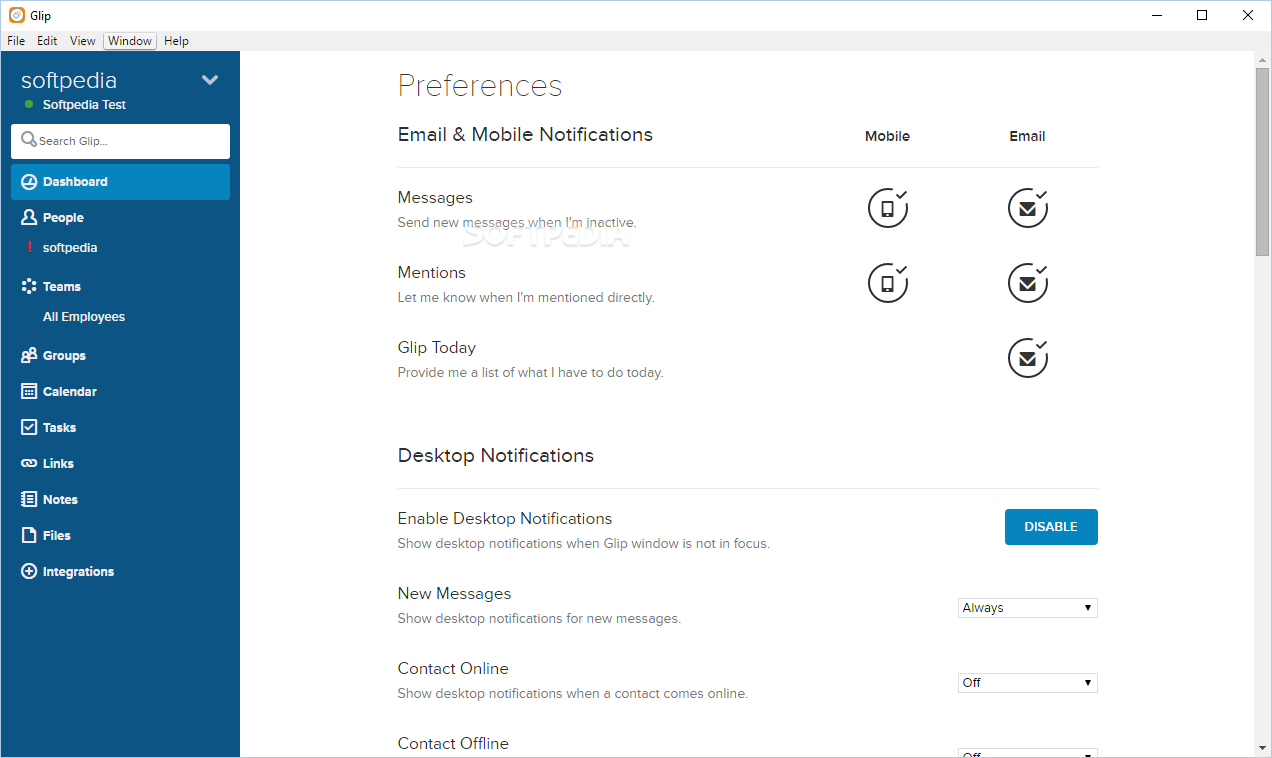
Task: Click the scrollbar up arrow
Action: pyautogui.click(x=1264, y=59)
